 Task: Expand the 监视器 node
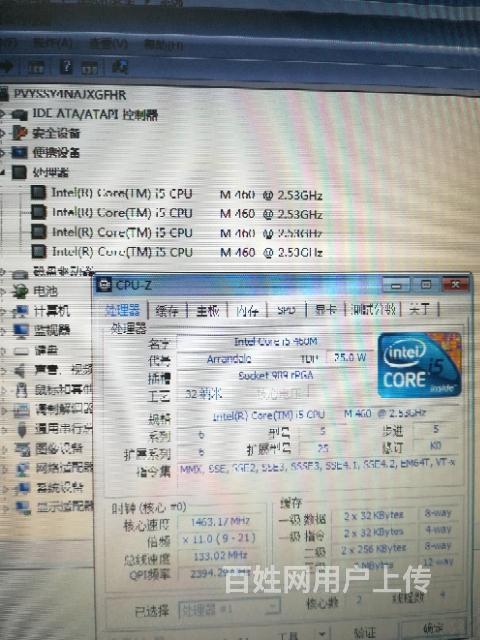(x=4, y=331)
